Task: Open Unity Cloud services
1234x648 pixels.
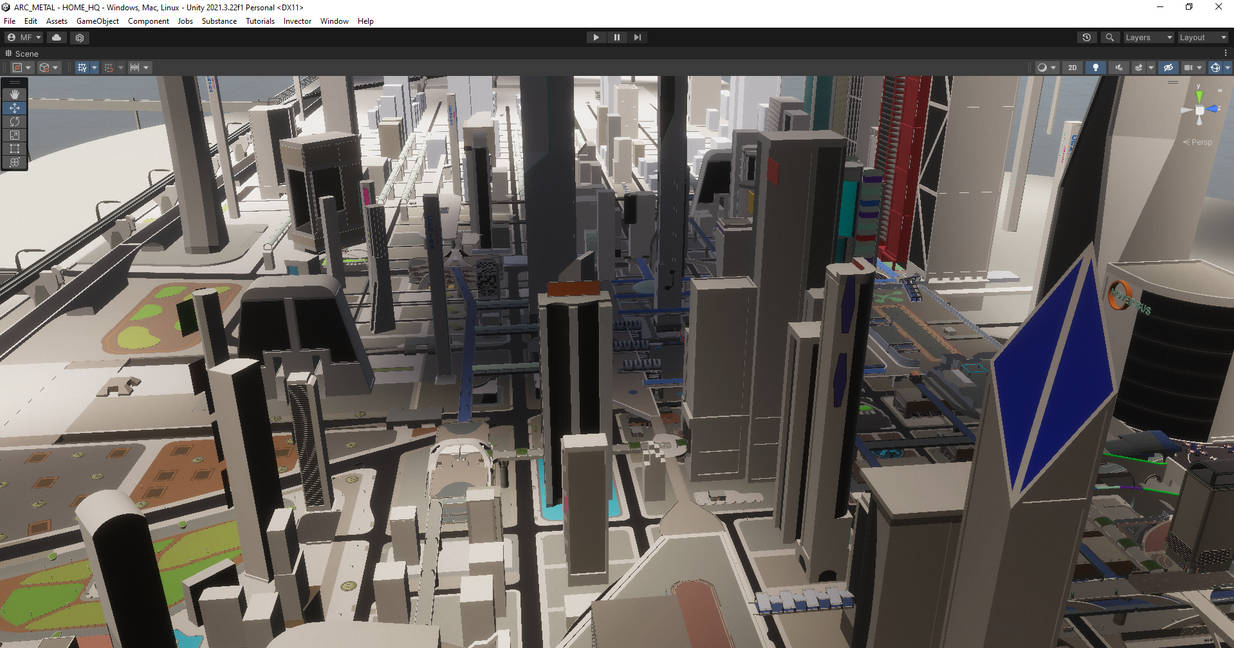Action: click(x=56, y=37)
